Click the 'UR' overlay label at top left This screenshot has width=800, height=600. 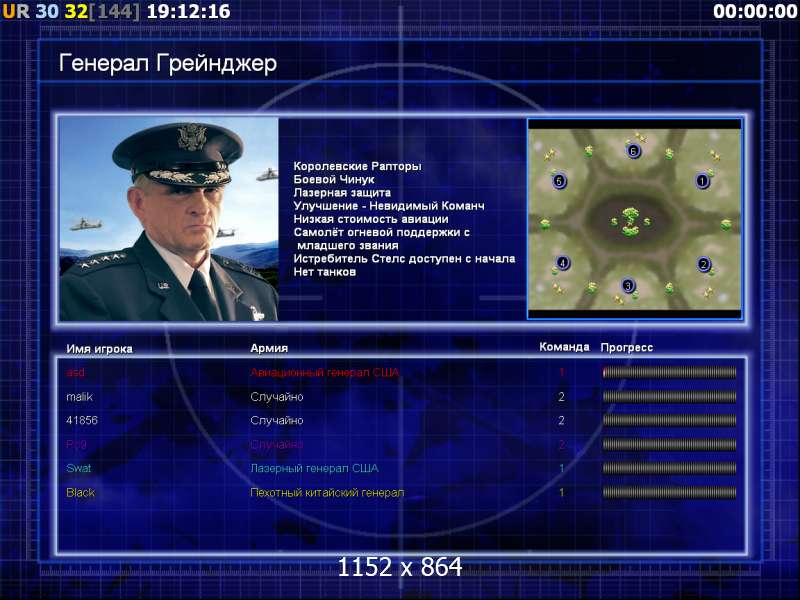point(16,11)
